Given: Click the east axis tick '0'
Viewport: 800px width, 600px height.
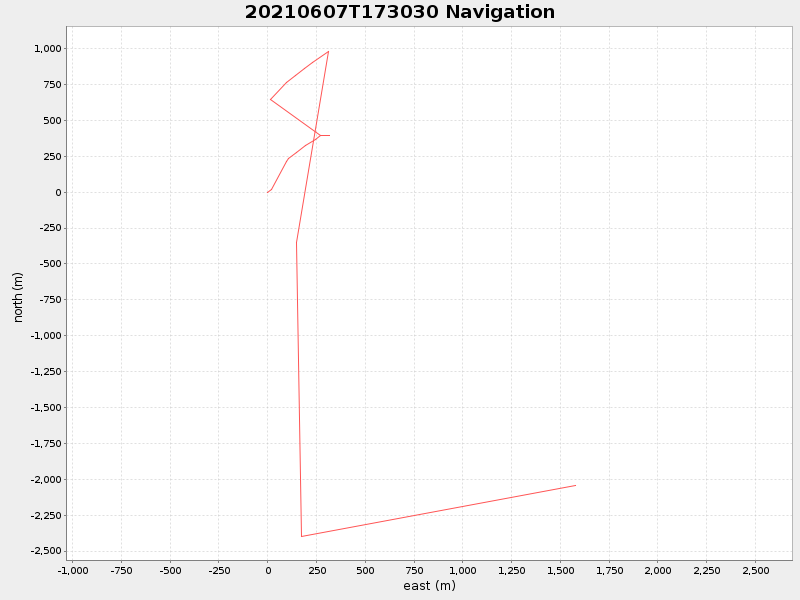Looking at the screenshot, I should pyautogui.click(x=268, y=571).
